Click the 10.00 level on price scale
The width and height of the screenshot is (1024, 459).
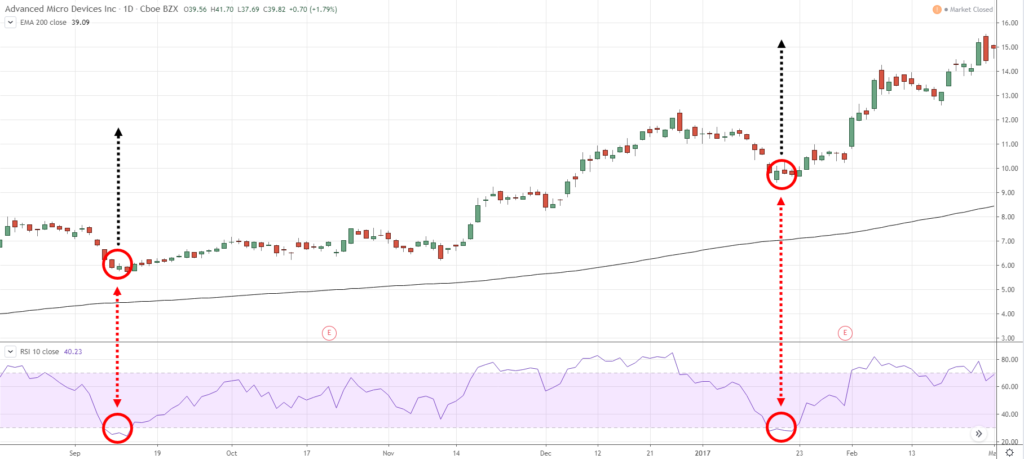(x=1008, y=168)
